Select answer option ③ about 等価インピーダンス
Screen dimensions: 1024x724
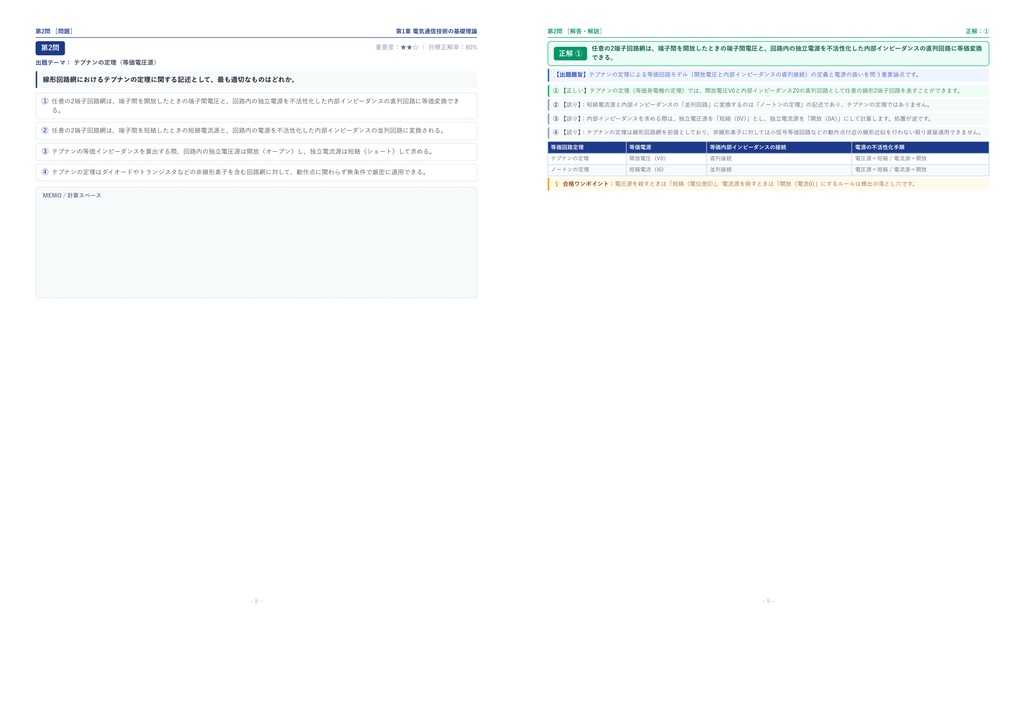point(256,151)
